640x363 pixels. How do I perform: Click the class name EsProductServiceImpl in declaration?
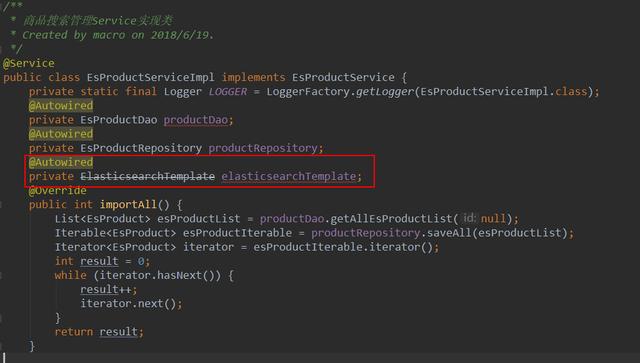click(x=150, y=77)
